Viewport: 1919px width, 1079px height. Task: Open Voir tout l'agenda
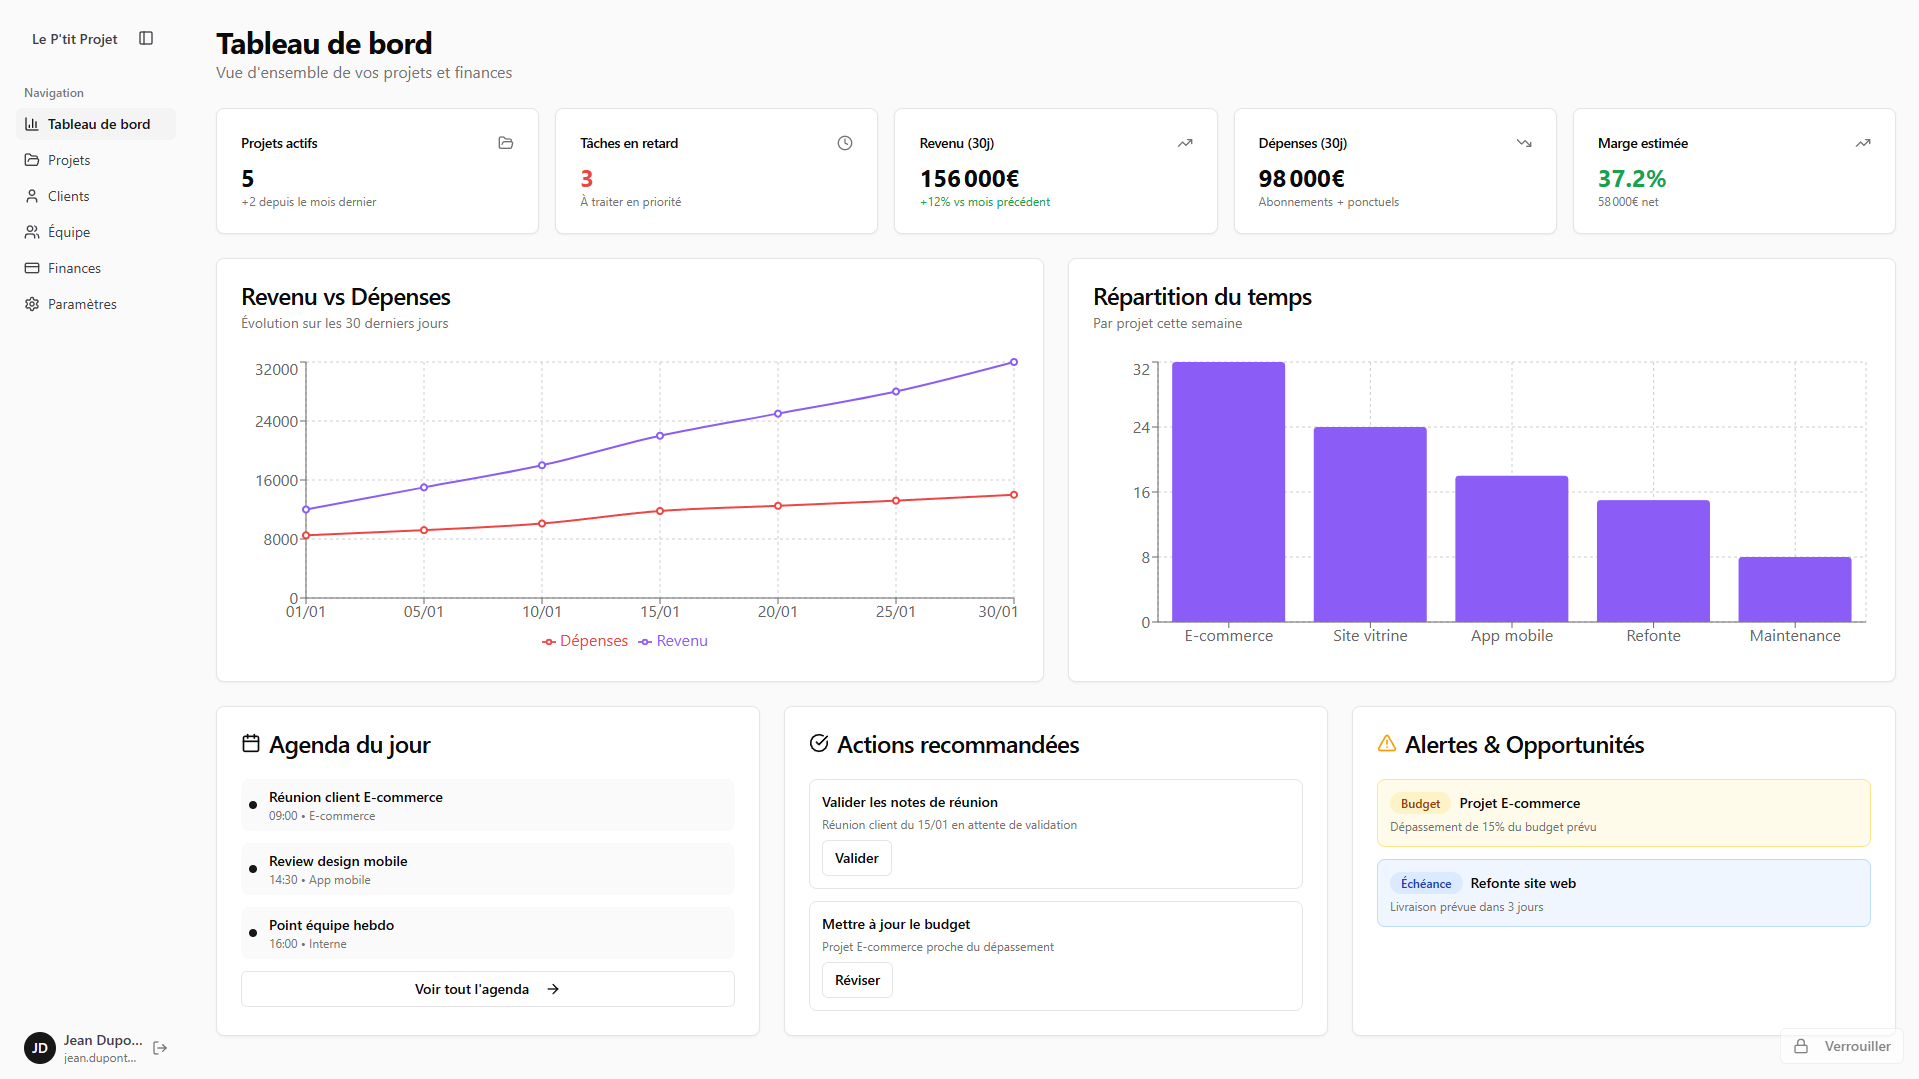point(487,989)
